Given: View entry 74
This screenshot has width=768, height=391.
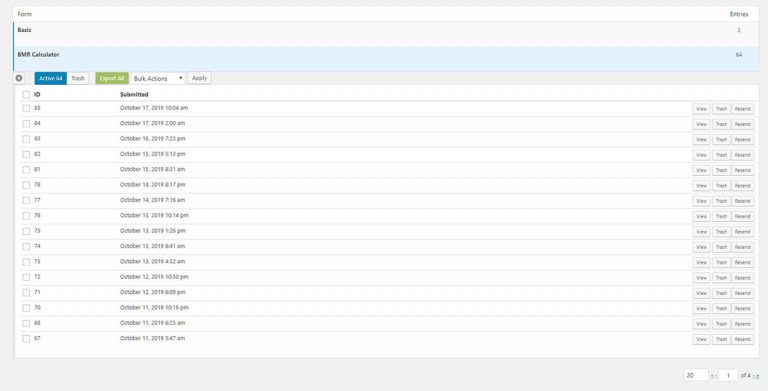Looking at the screenshot, I should click(x=701, y=247).
